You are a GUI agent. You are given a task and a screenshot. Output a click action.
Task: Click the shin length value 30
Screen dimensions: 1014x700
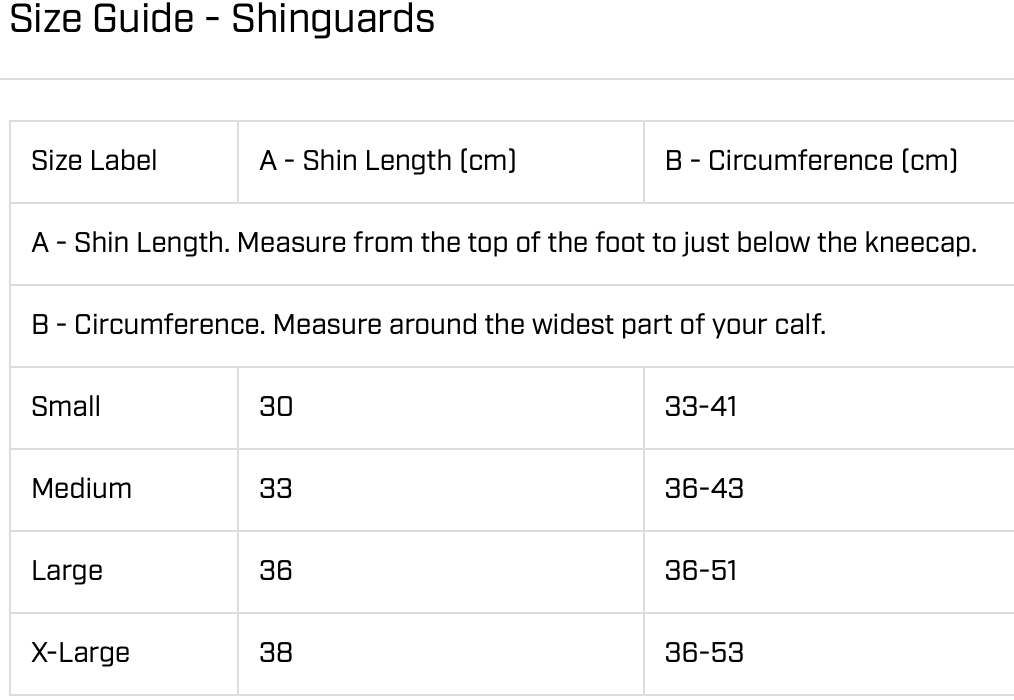(x=276, y=407)
